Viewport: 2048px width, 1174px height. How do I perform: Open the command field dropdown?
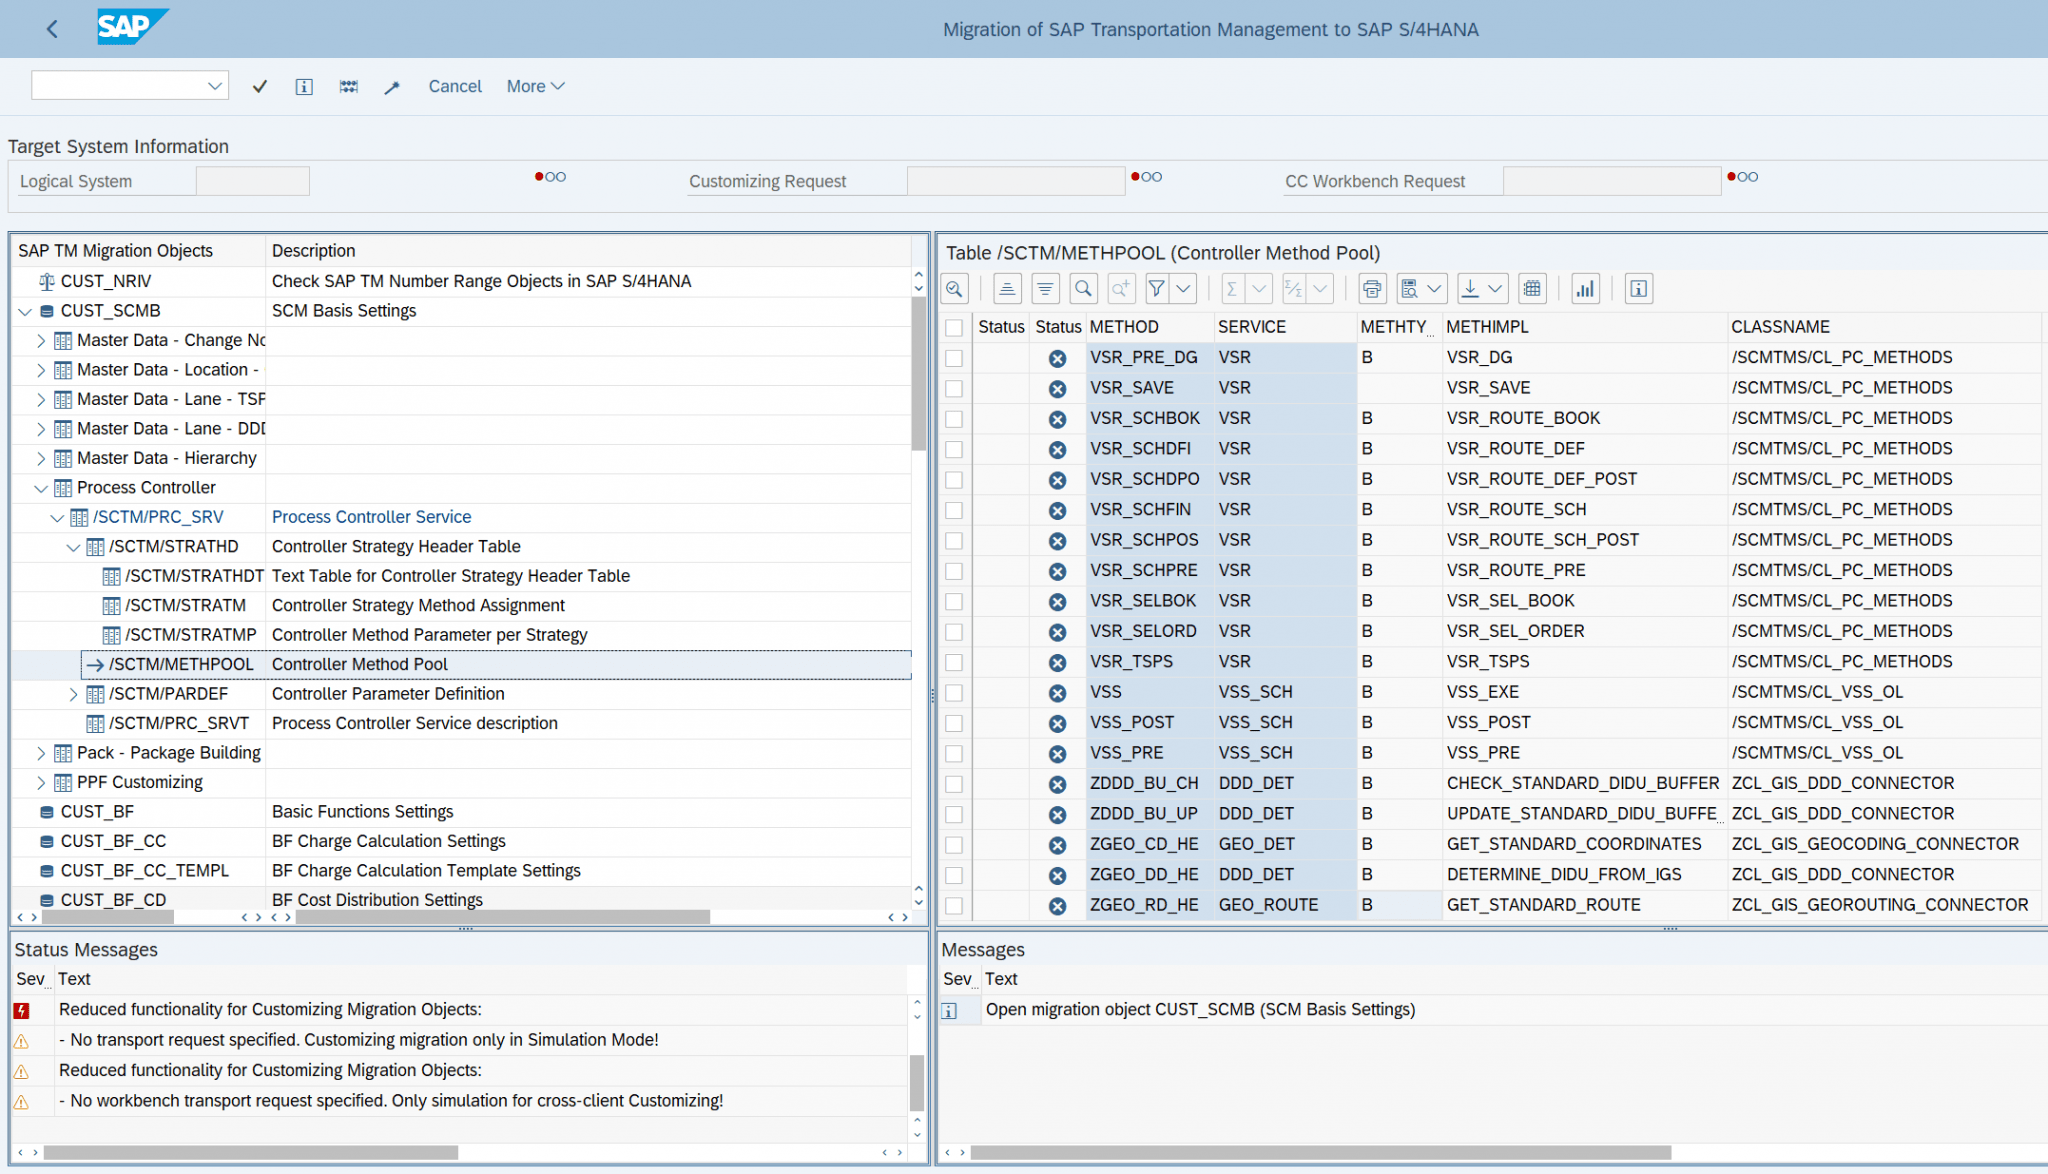coord(214,86)
